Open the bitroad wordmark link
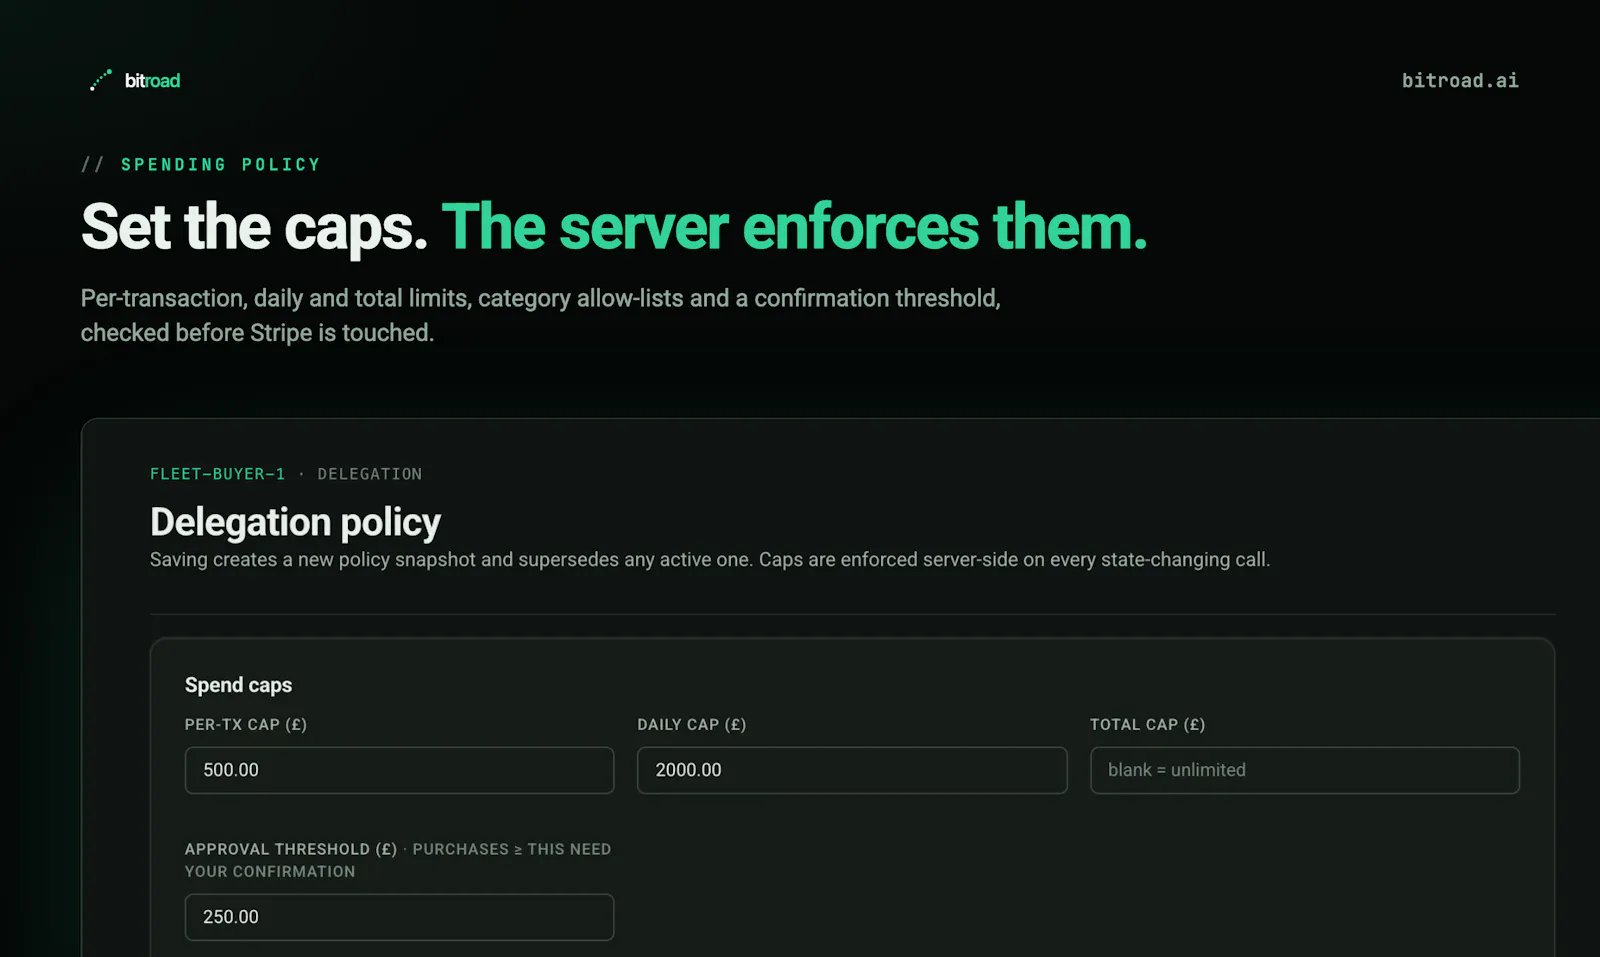 click(152, 81)
